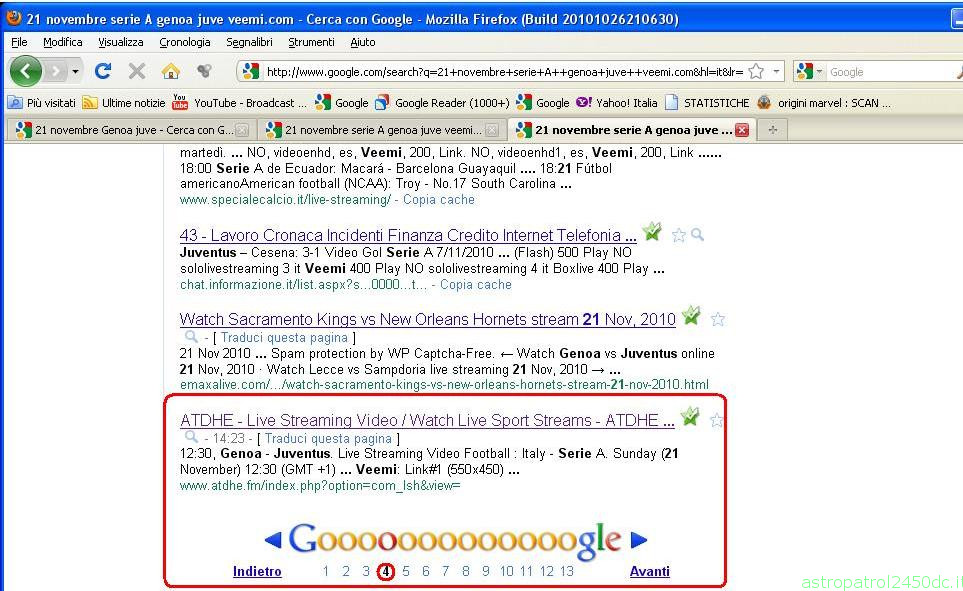The height and width of the screenshot is (591, 963).
Task: Open the origini marvel : SCAN bookmark
Action: click(x=824, y=103)
